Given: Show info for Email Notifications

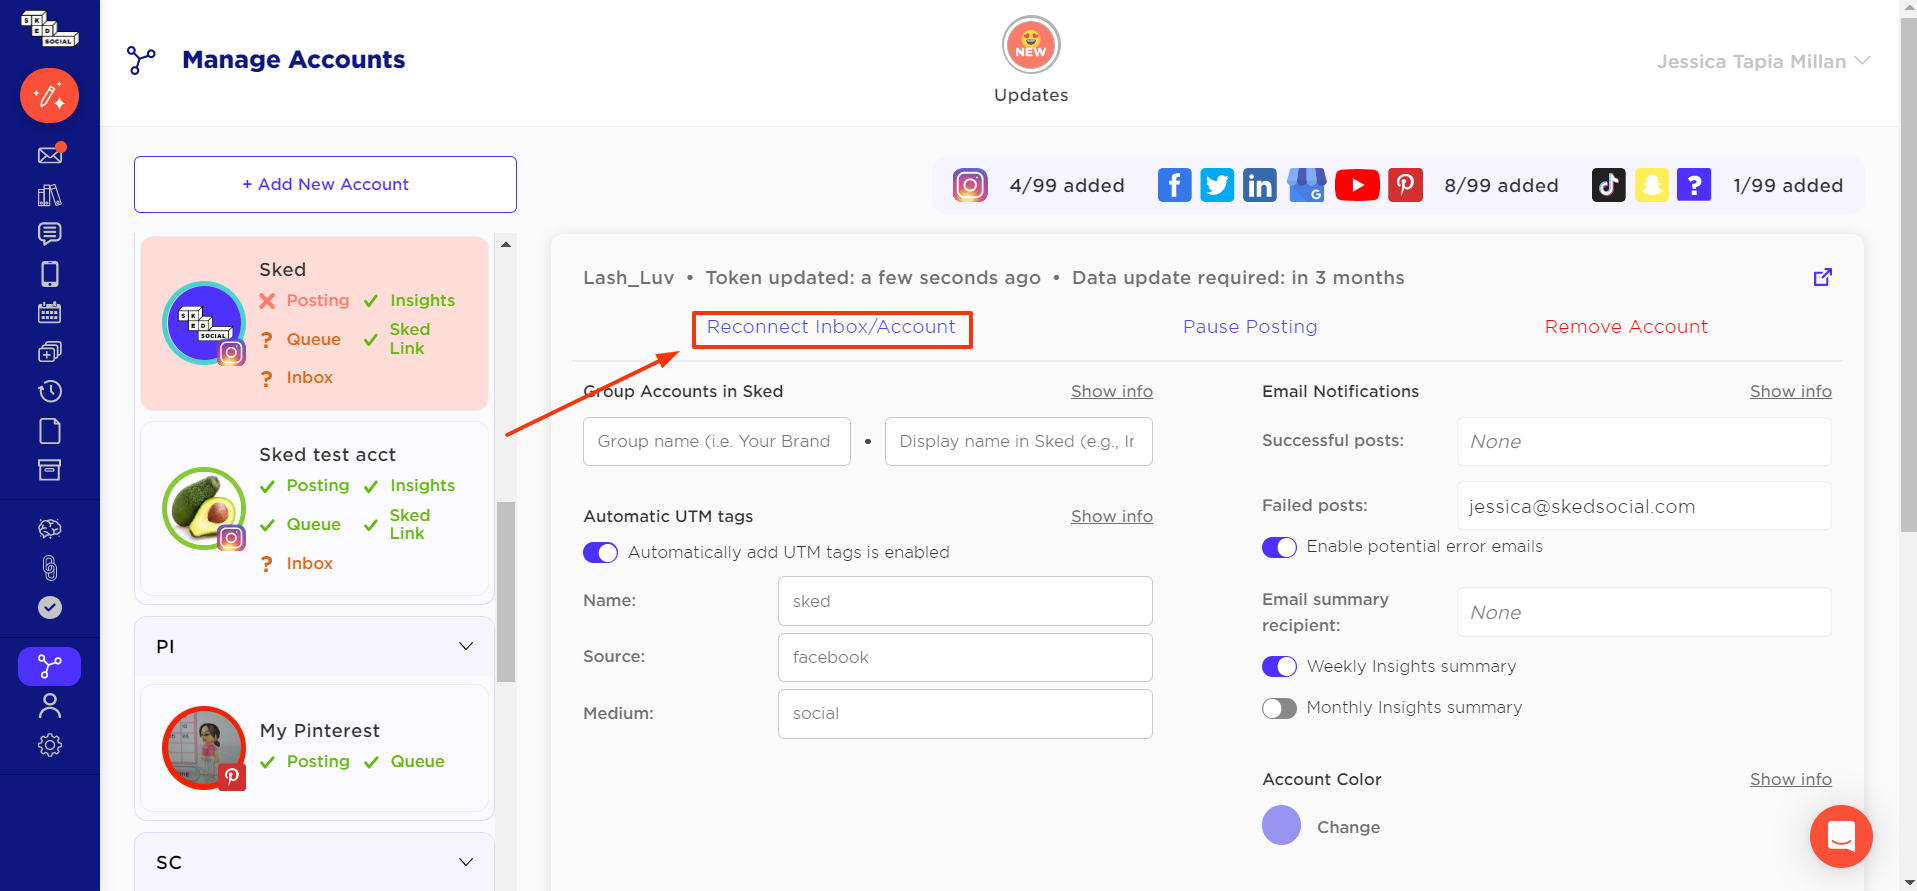Looking at the screenshot, I should click(1790, 391).
